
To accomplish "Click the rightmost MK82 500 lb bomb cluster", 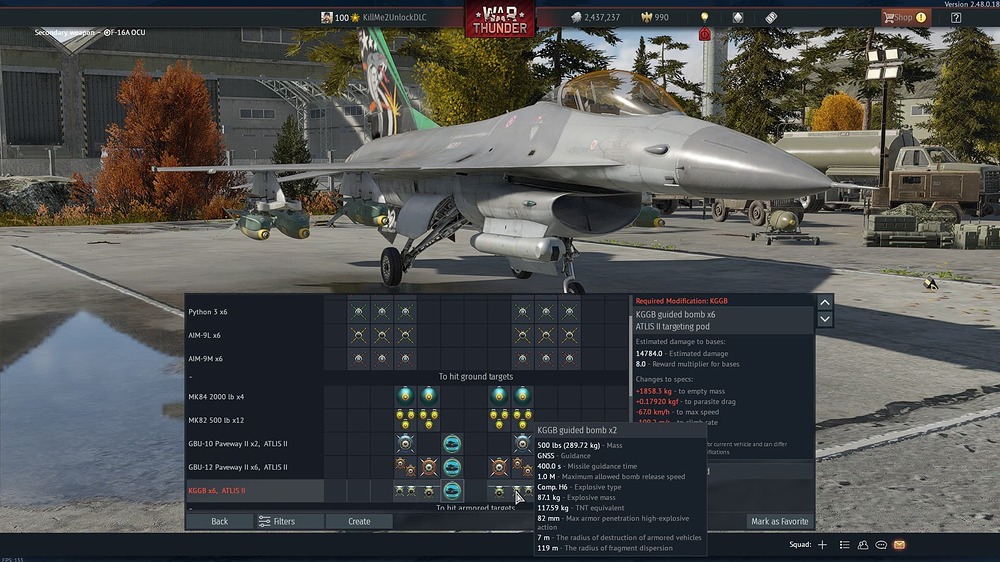I will tap(522, 420).
